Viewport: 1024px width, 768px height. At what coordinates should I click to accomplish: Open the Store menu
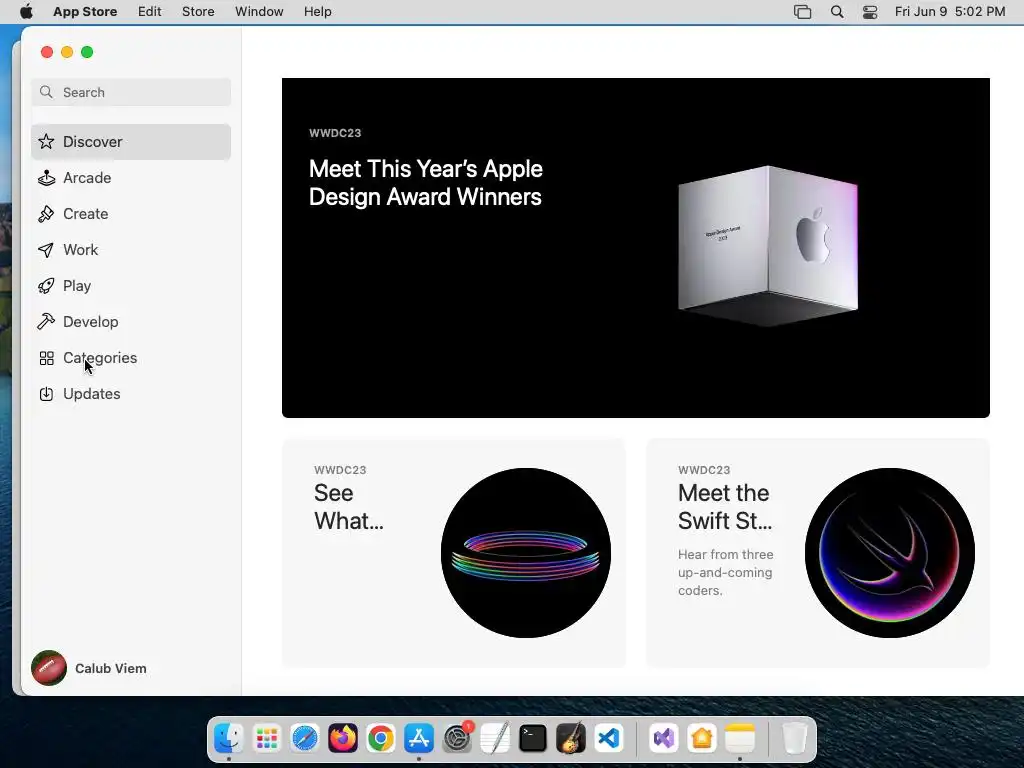[198, 12]
